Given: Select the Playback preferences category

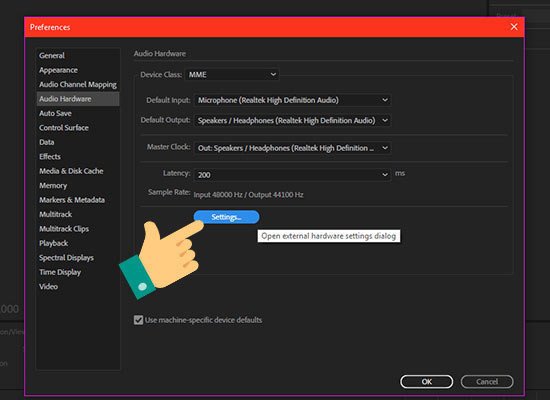Looking at the screenshot, I should (x=53, y=243).
